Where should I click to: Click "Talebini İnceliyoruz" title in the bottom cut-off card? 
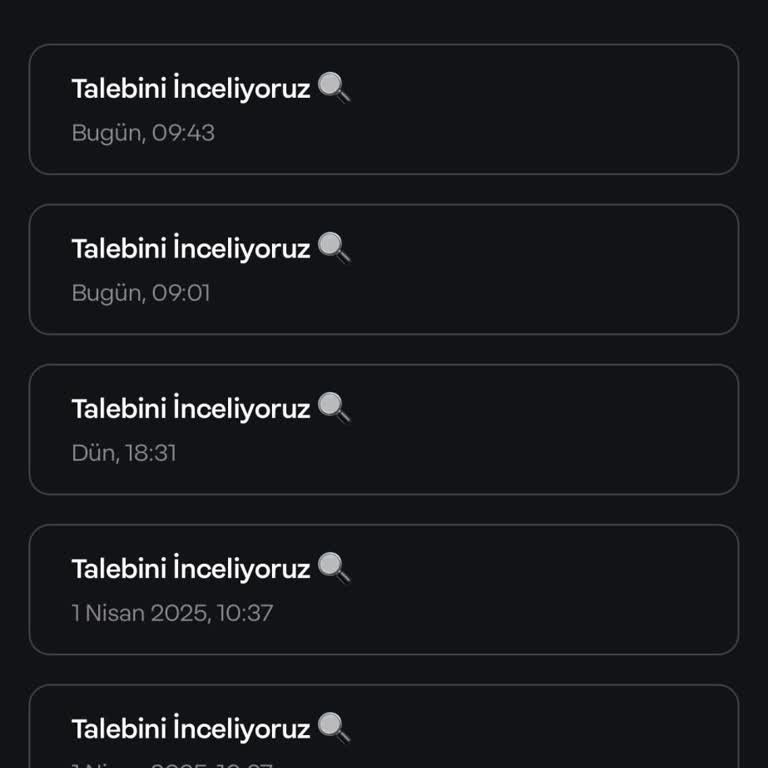[191, 729]
